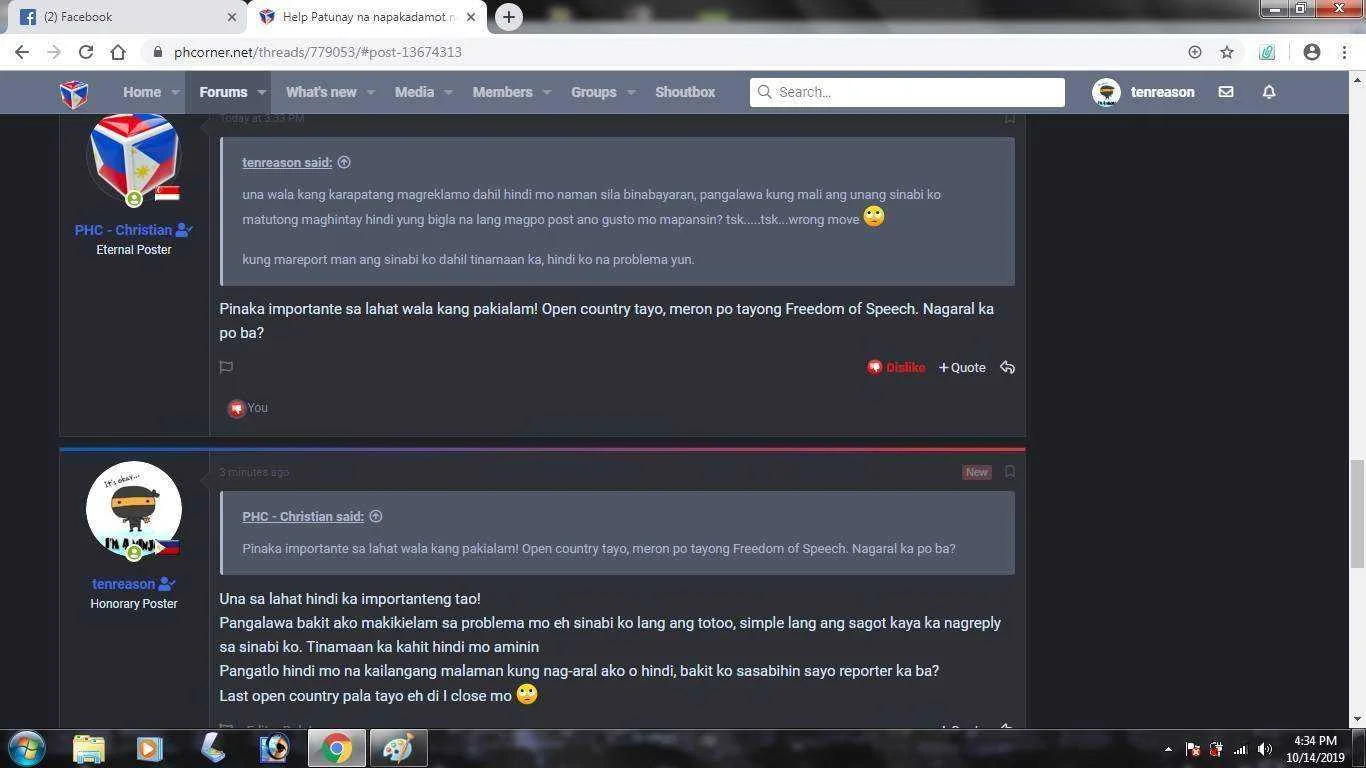
Task: Click the reply arrow on PHC - Christian's post
Action: [x=1007, y=367]
